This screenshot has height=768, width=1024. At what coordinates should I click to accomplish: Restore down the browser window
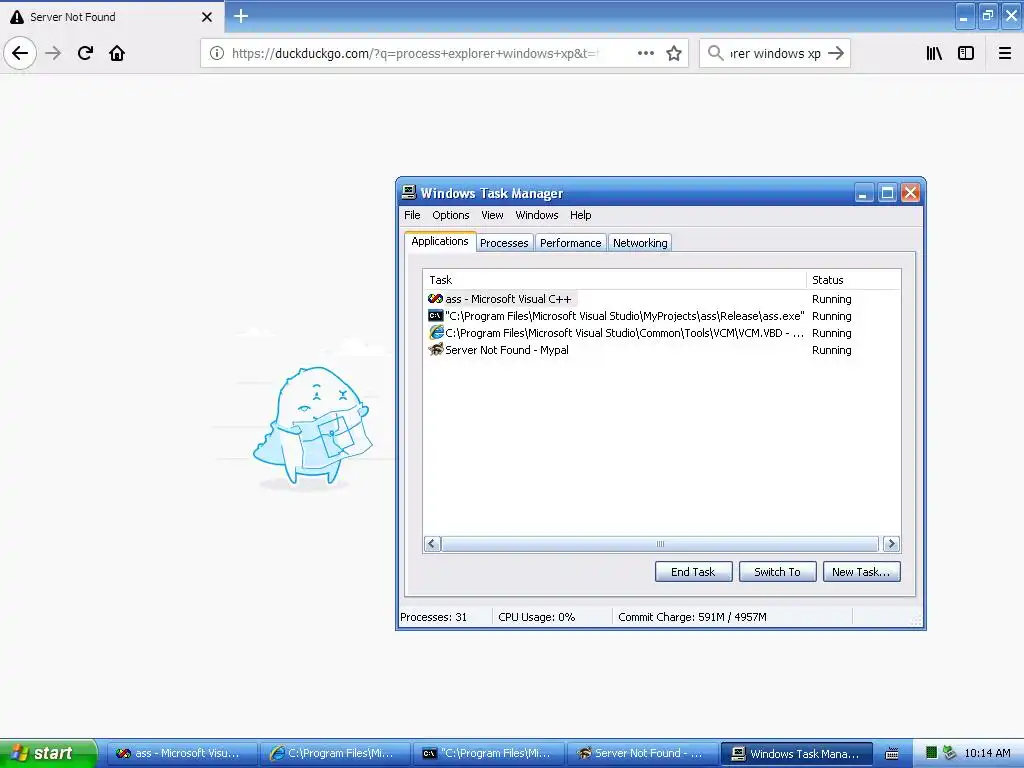988,16
